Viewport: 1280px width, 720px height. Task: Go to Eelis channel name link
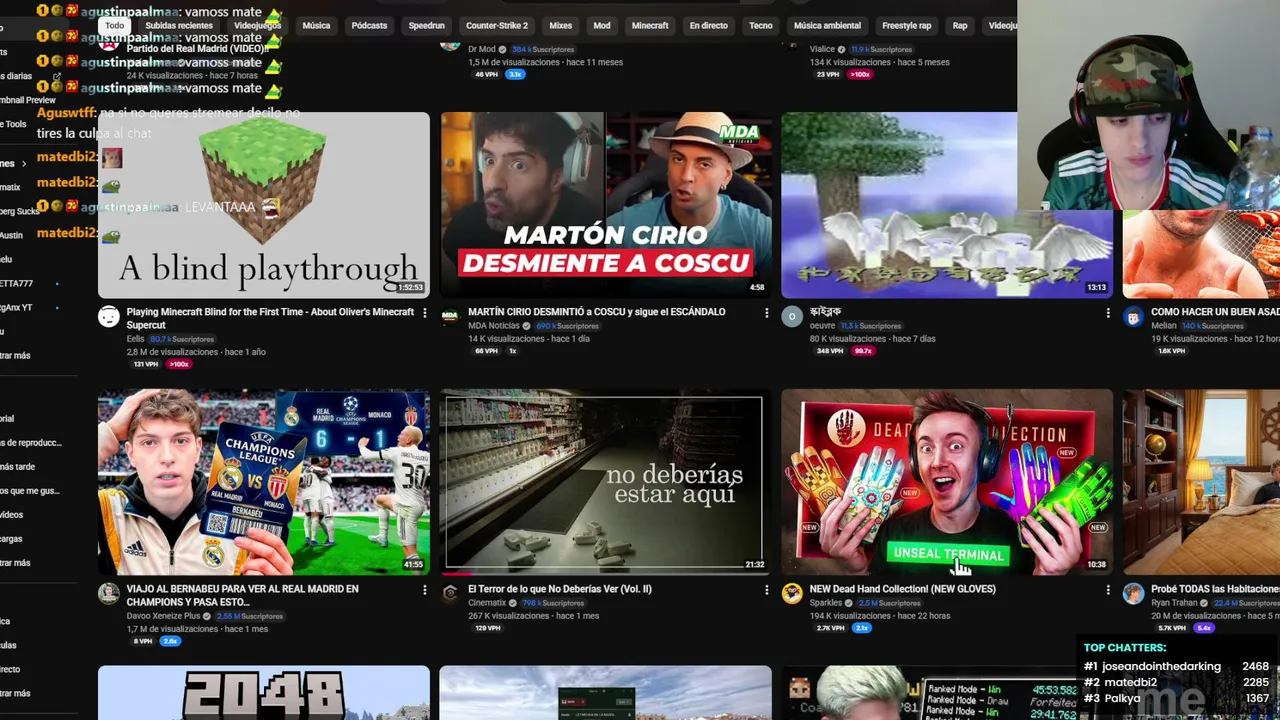point(136,339)
